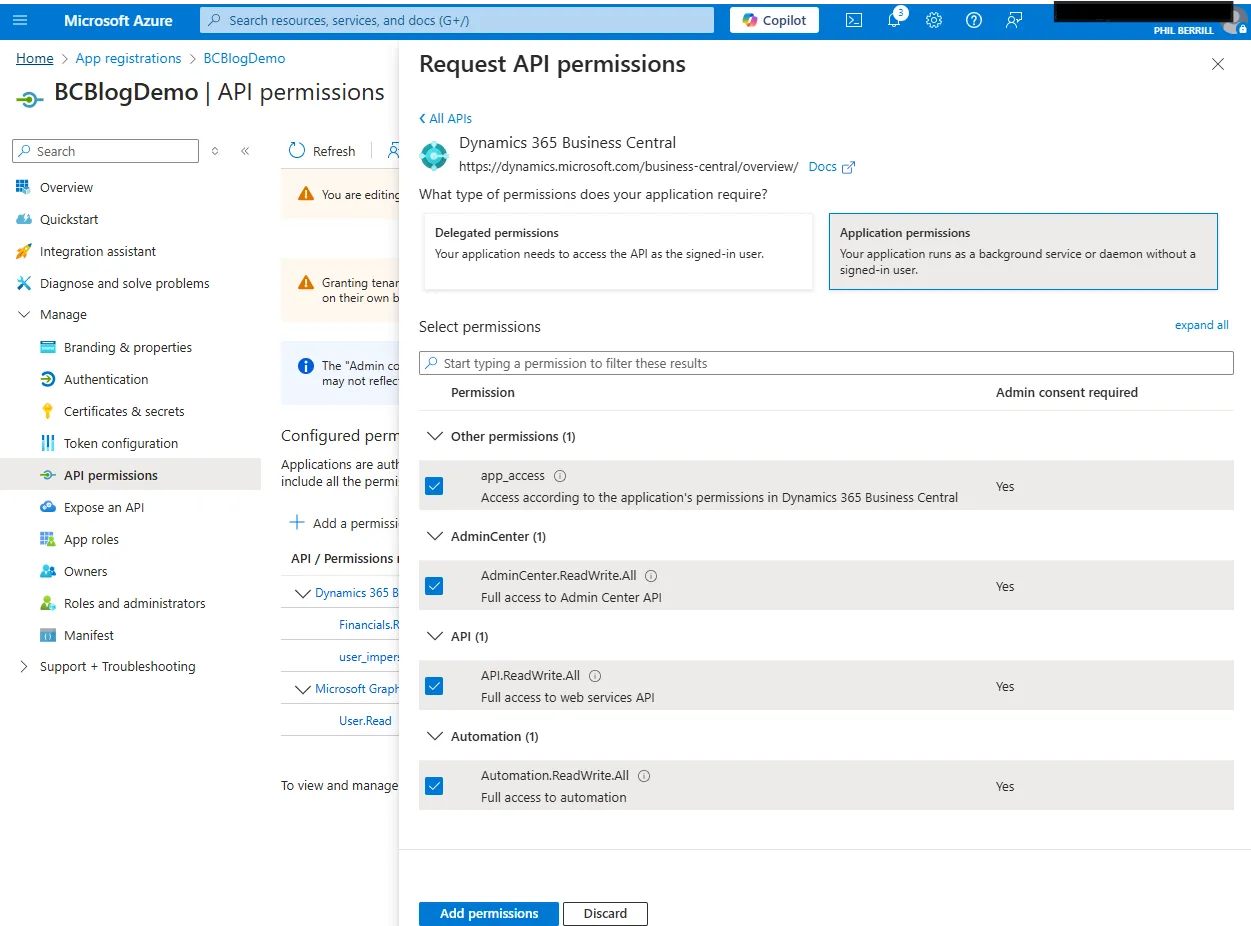Click info icon next to Automation.ReadWrite.All

point(644,776)
